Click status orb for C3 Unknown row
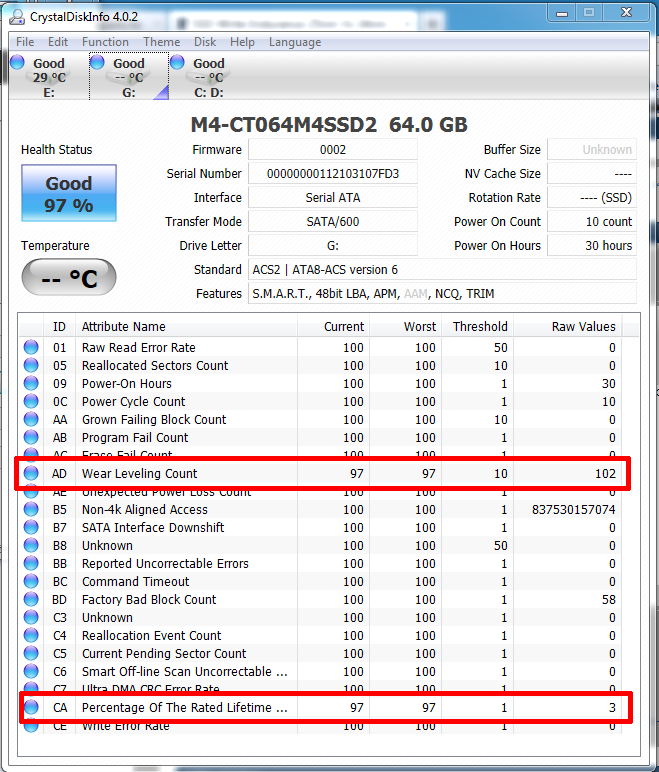Image resolution: width=659 pixels, height=772 pixels. pos(31,617)
